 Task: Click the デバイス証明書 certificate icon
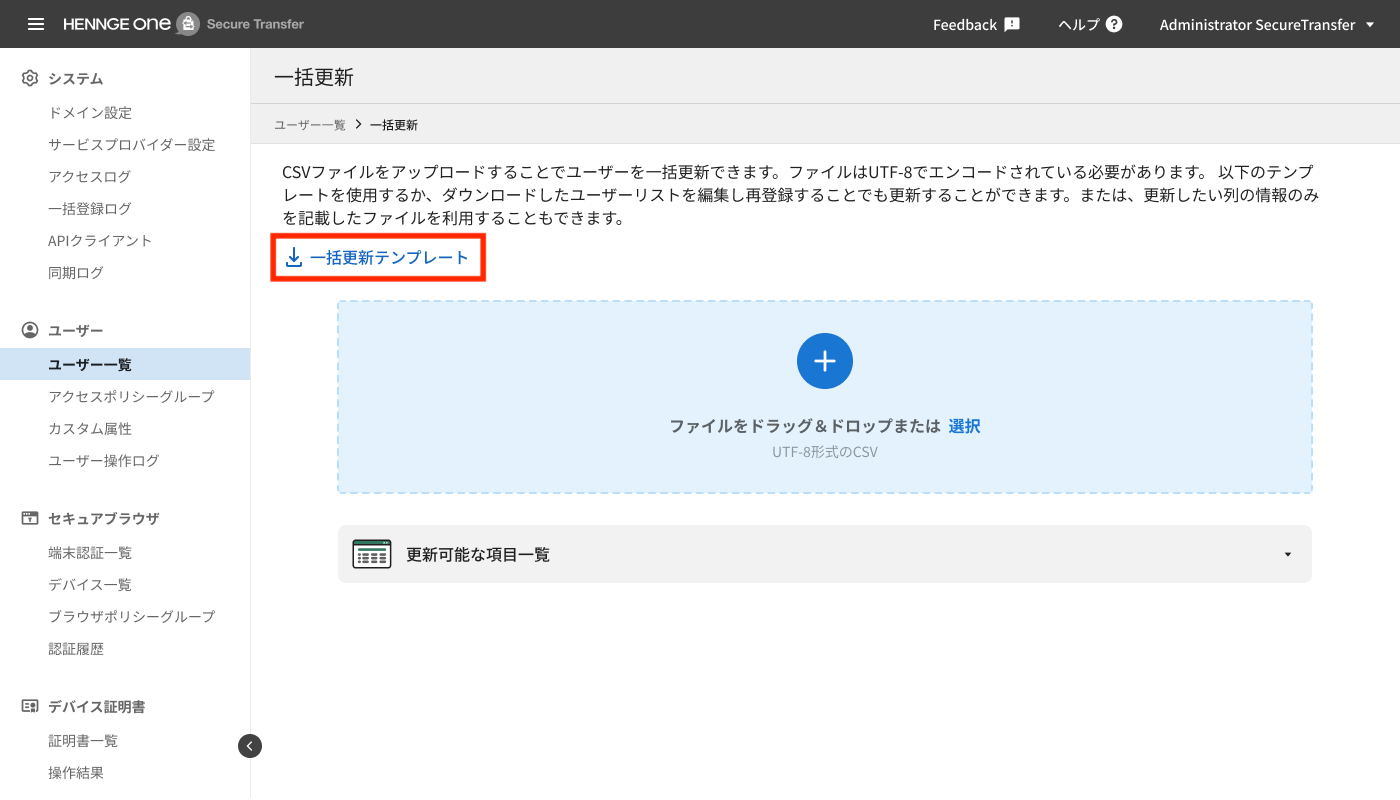(x=29, y=706)
